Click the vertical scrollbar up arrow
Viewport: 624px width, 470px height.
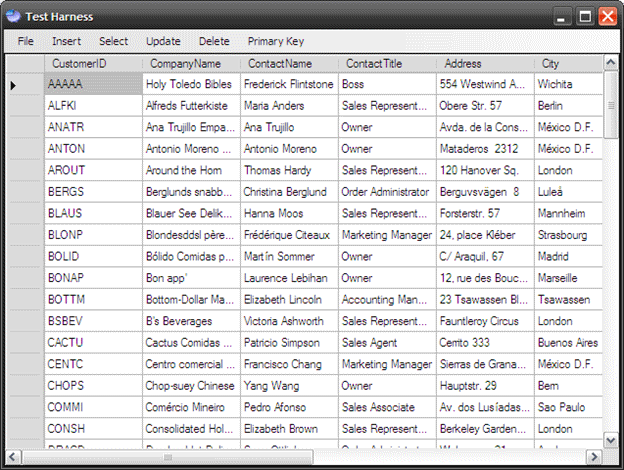pos(610,62)
